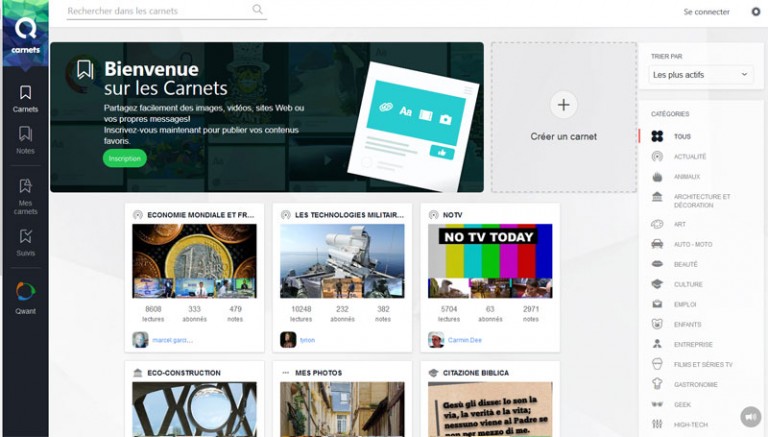Click the search magnifier icon

point(257,9)
